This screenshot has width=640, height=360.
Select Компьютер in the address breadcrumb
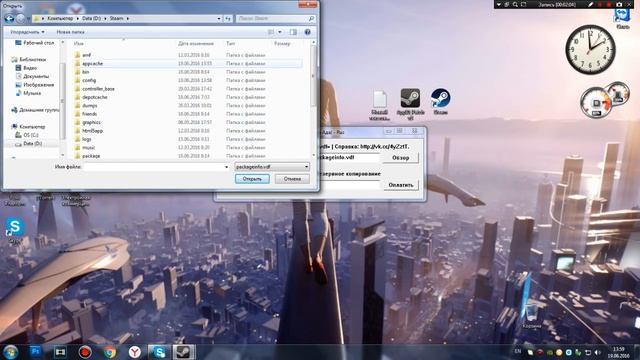click(x=60, y=18)
